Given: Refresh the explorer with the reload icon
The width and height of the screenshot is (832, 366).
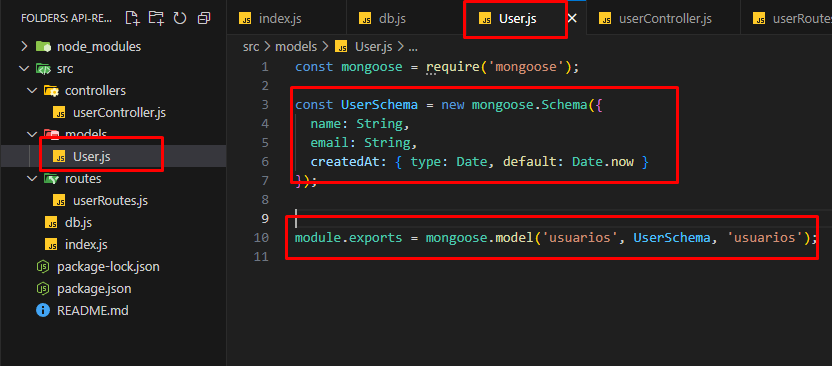Looking at the screenshot, I should tap(180, 19).
